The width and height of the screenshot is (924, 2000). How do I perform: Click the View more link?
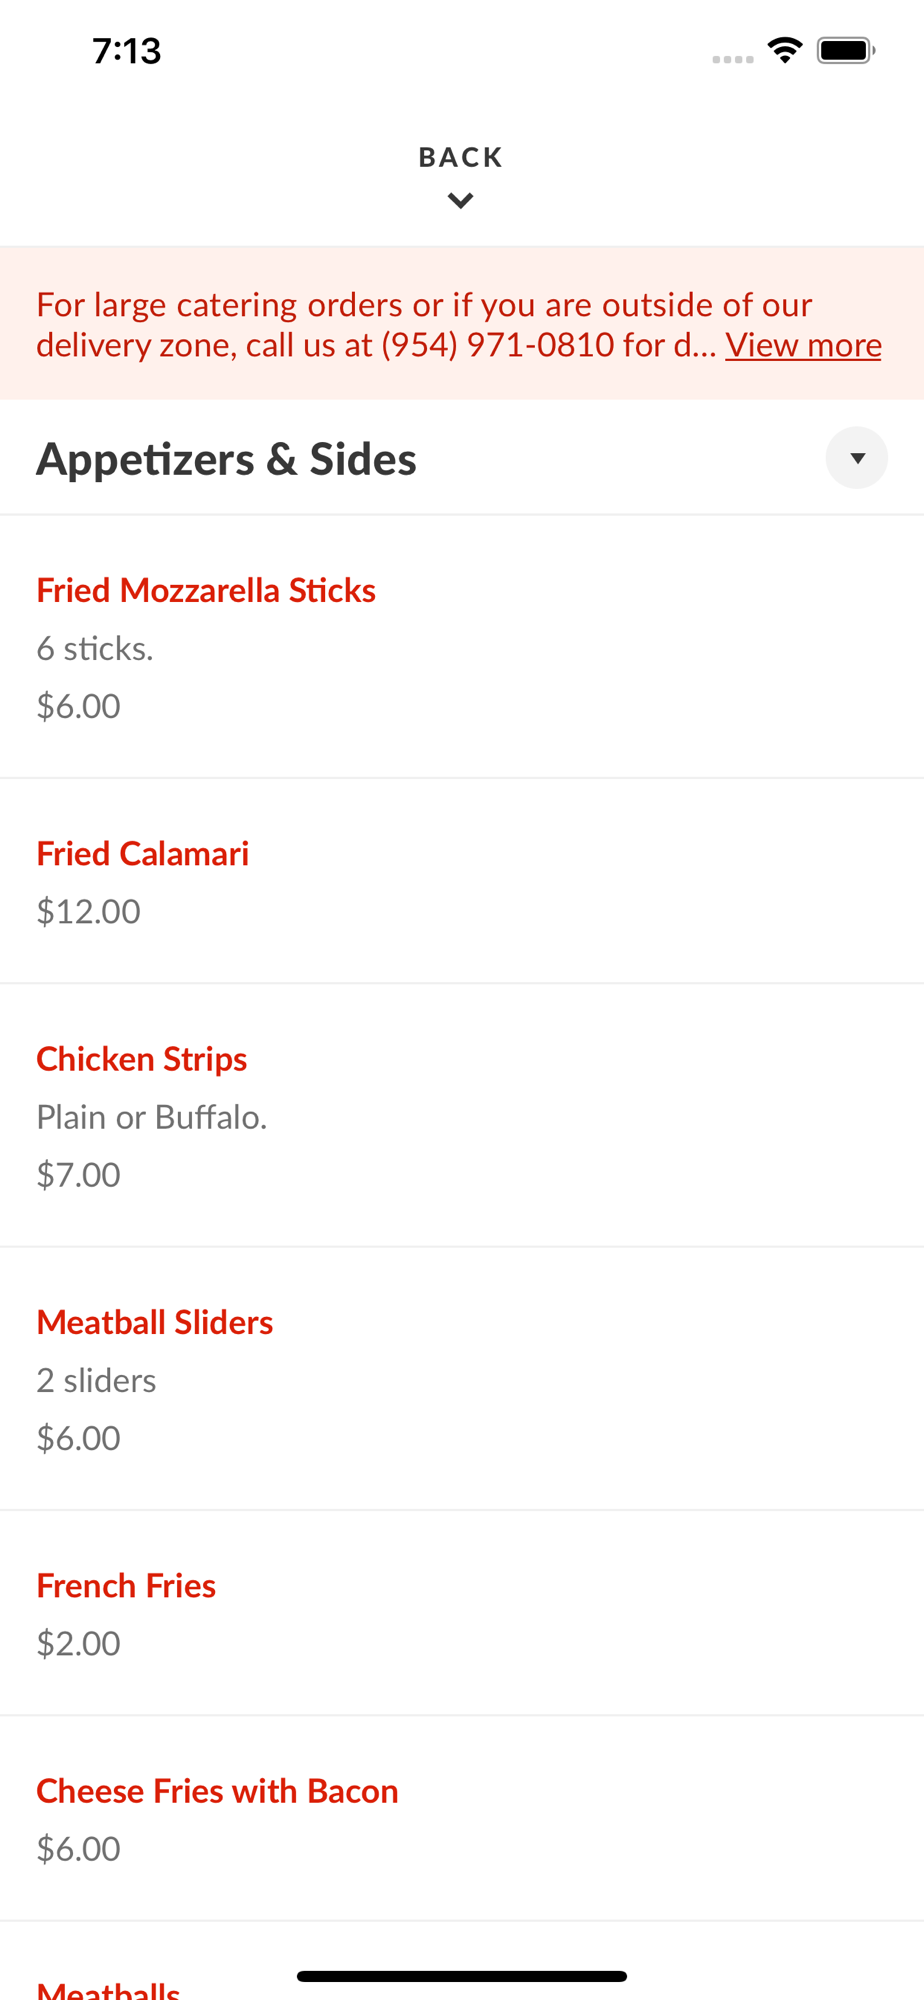tap(803, 345)
